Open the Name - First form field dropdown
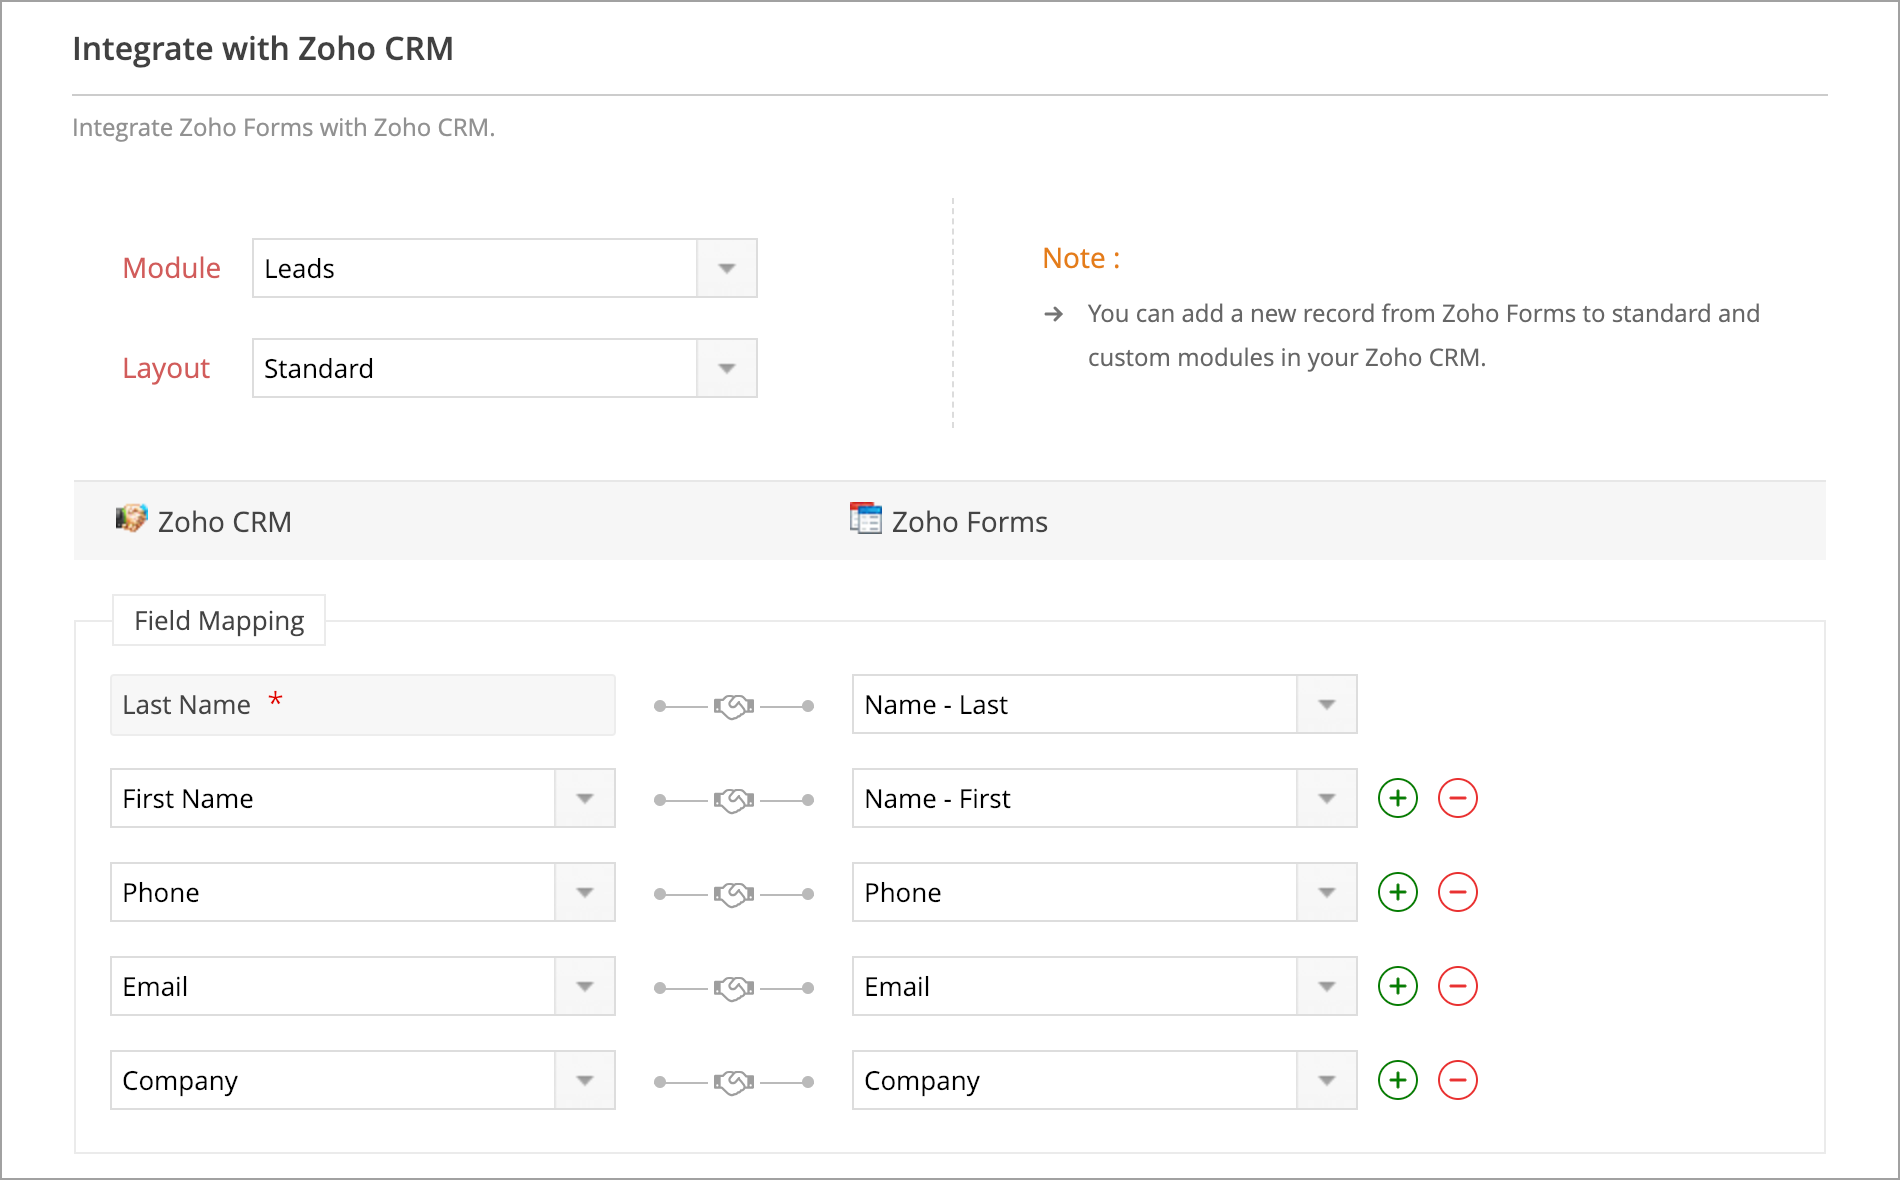 tap(1105, 798)
